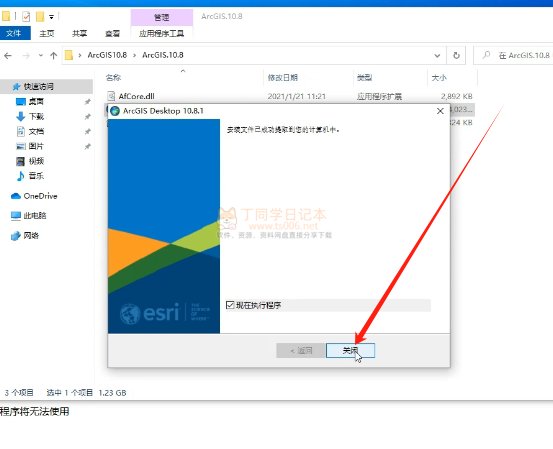
Task: Click the 关闭 button in the installer dialog
Action: click(x=350, y=350)
